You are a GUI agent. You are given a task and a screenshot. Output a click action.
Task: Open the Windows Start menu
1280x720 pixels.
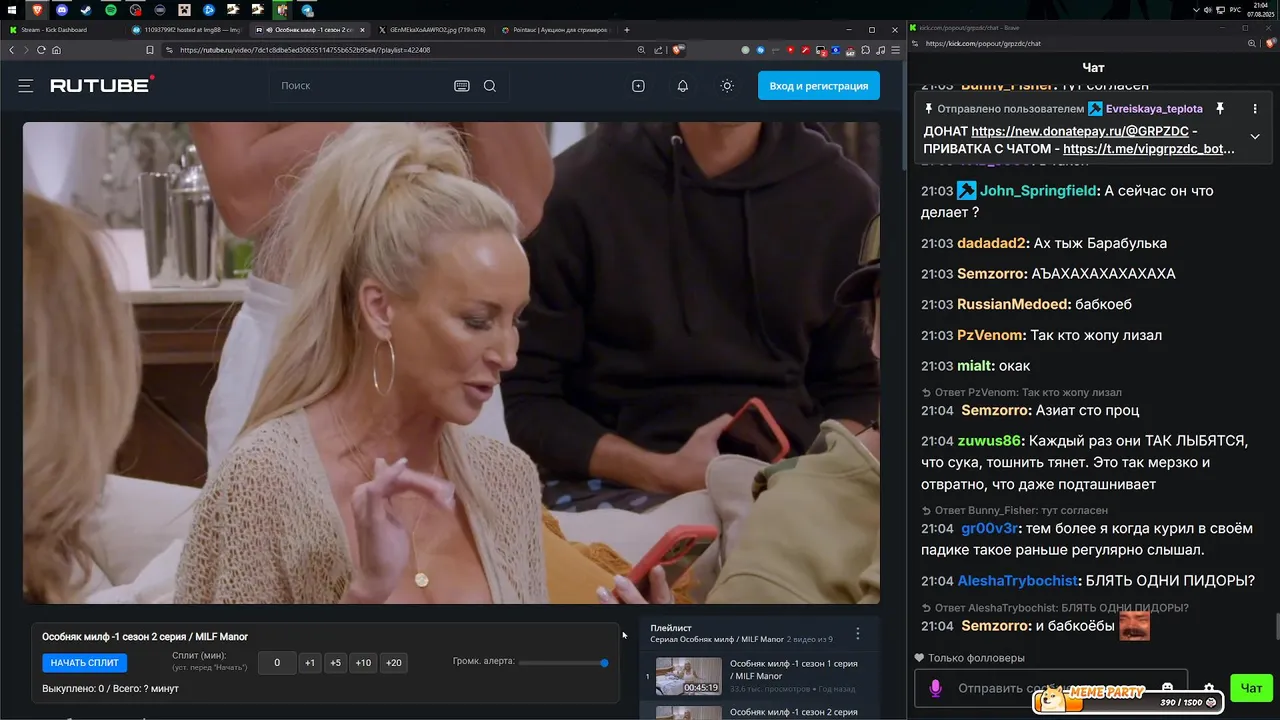pyautogui.click(x=12, y=10)
